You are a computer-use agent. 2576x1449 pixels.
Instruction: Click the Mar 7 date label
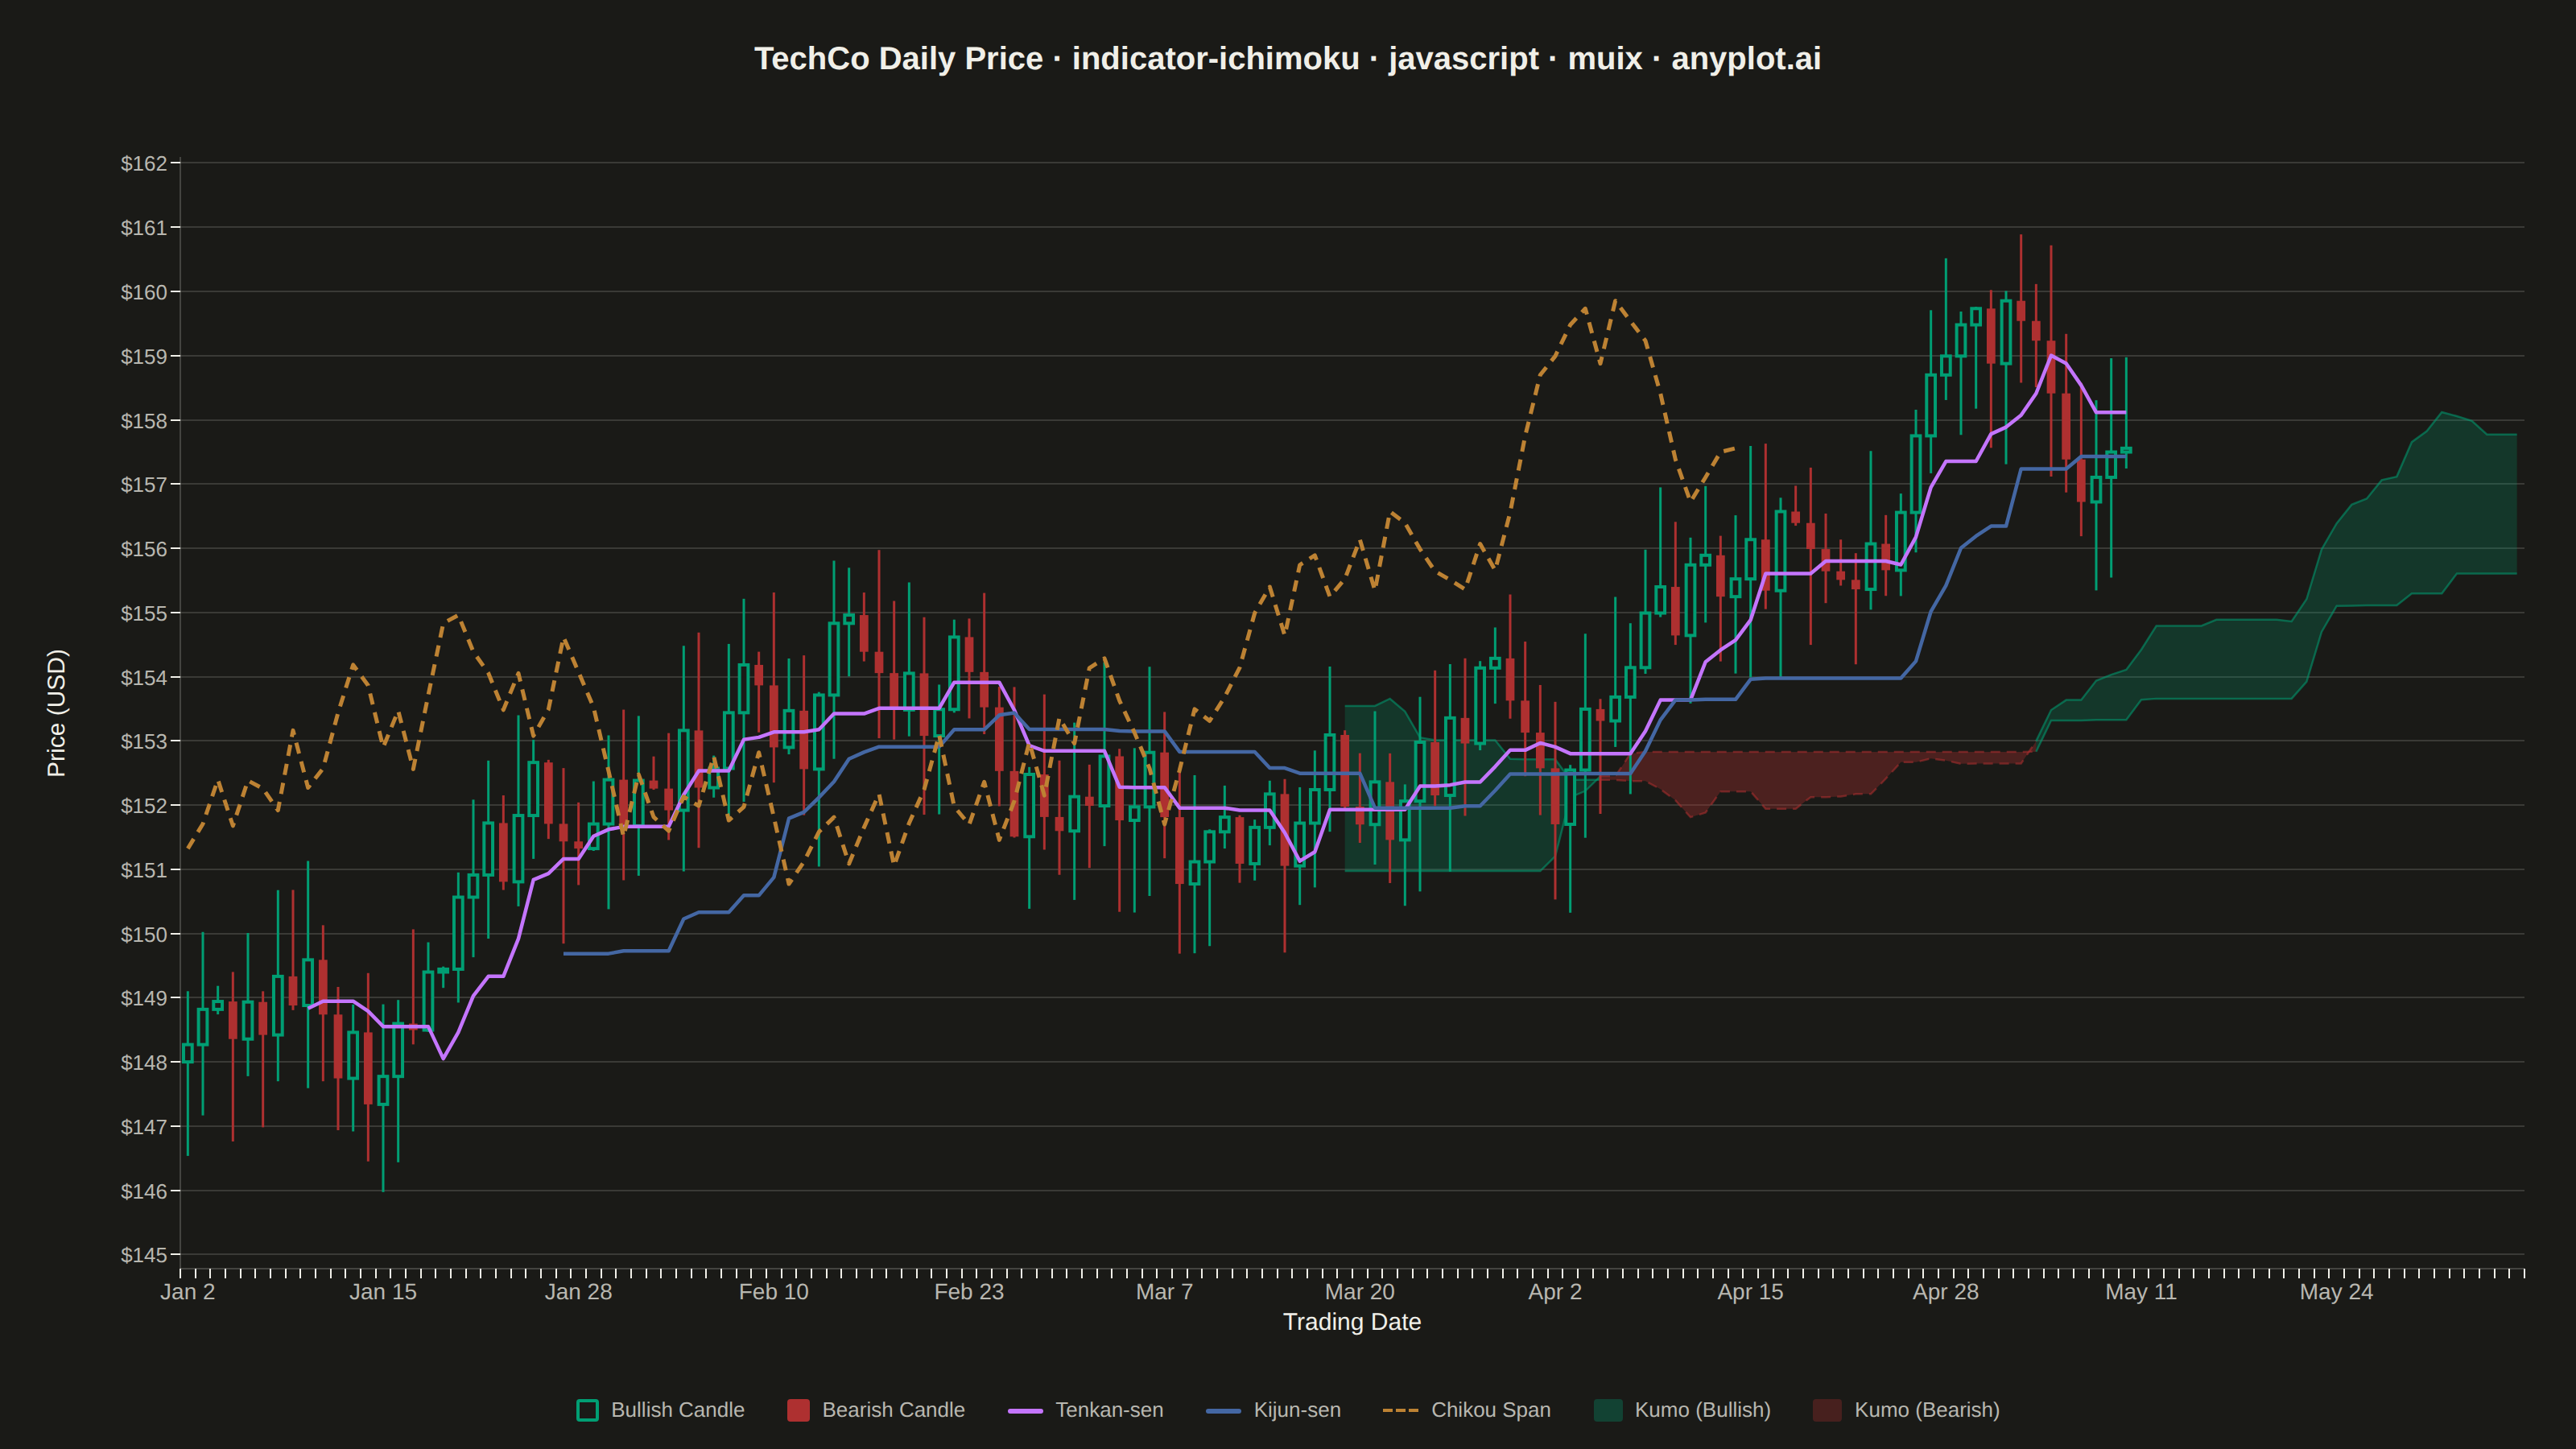click(1164, 1292)
